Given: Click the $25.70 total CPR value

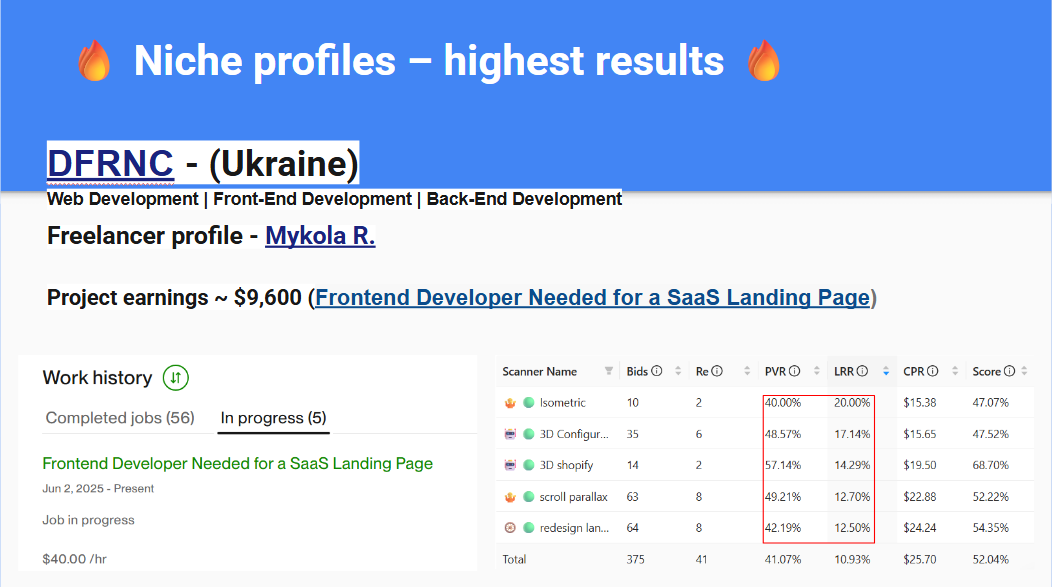Looking at the screenshot, I should (919, 559).
